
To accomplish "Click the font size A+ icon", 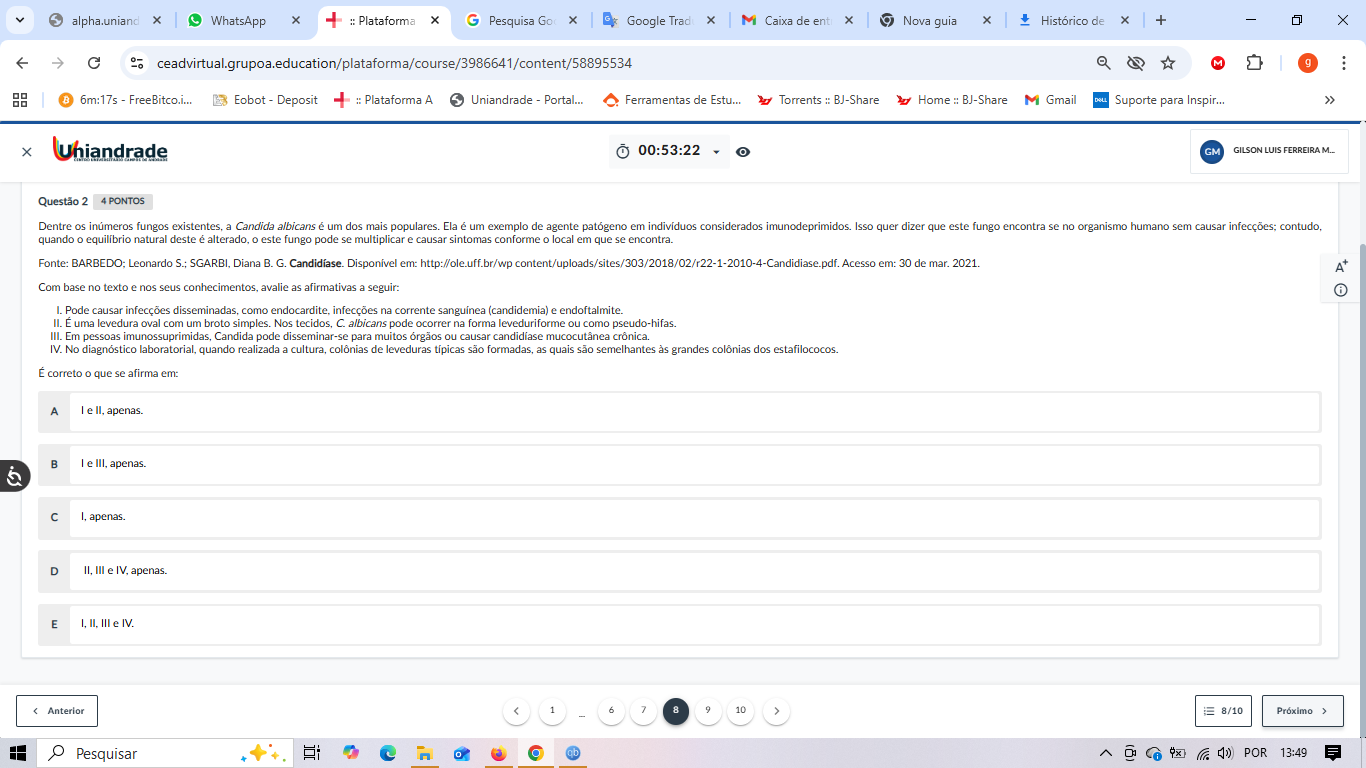I will point(1341,266).
